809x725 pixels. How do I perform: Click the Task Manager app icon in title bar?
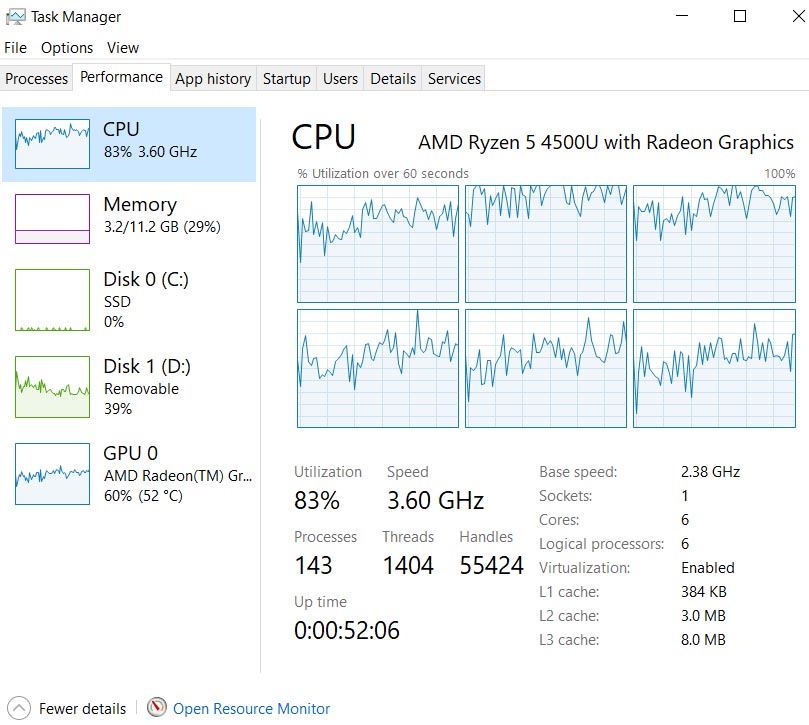15,17
